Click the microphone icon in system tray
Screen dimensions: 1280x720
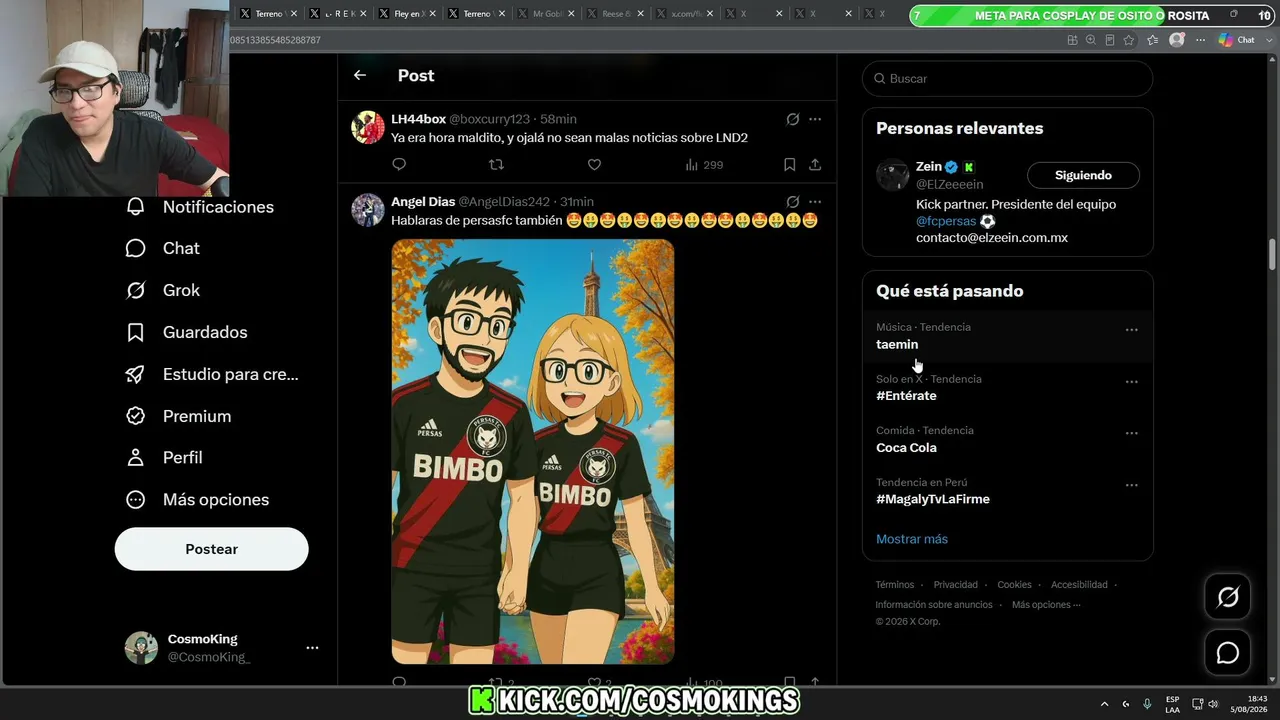click(x=1147, y=704)
